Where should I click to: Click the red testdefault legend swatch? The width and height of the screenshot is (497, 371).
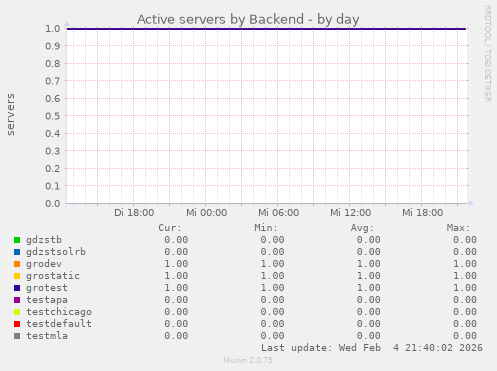(17, 324)
